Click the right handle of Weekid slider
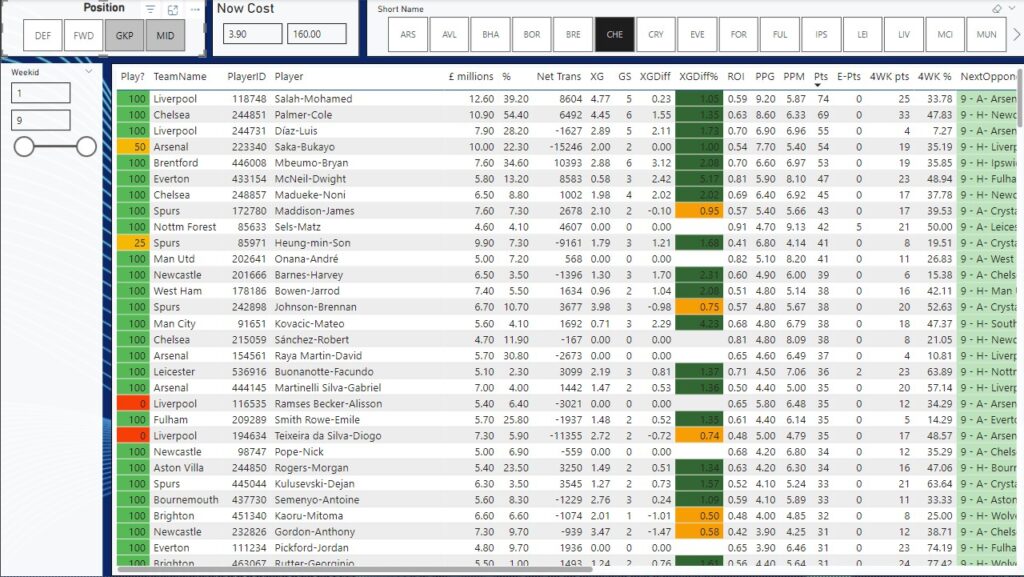 pyautogui.click(x=86, y=147)
